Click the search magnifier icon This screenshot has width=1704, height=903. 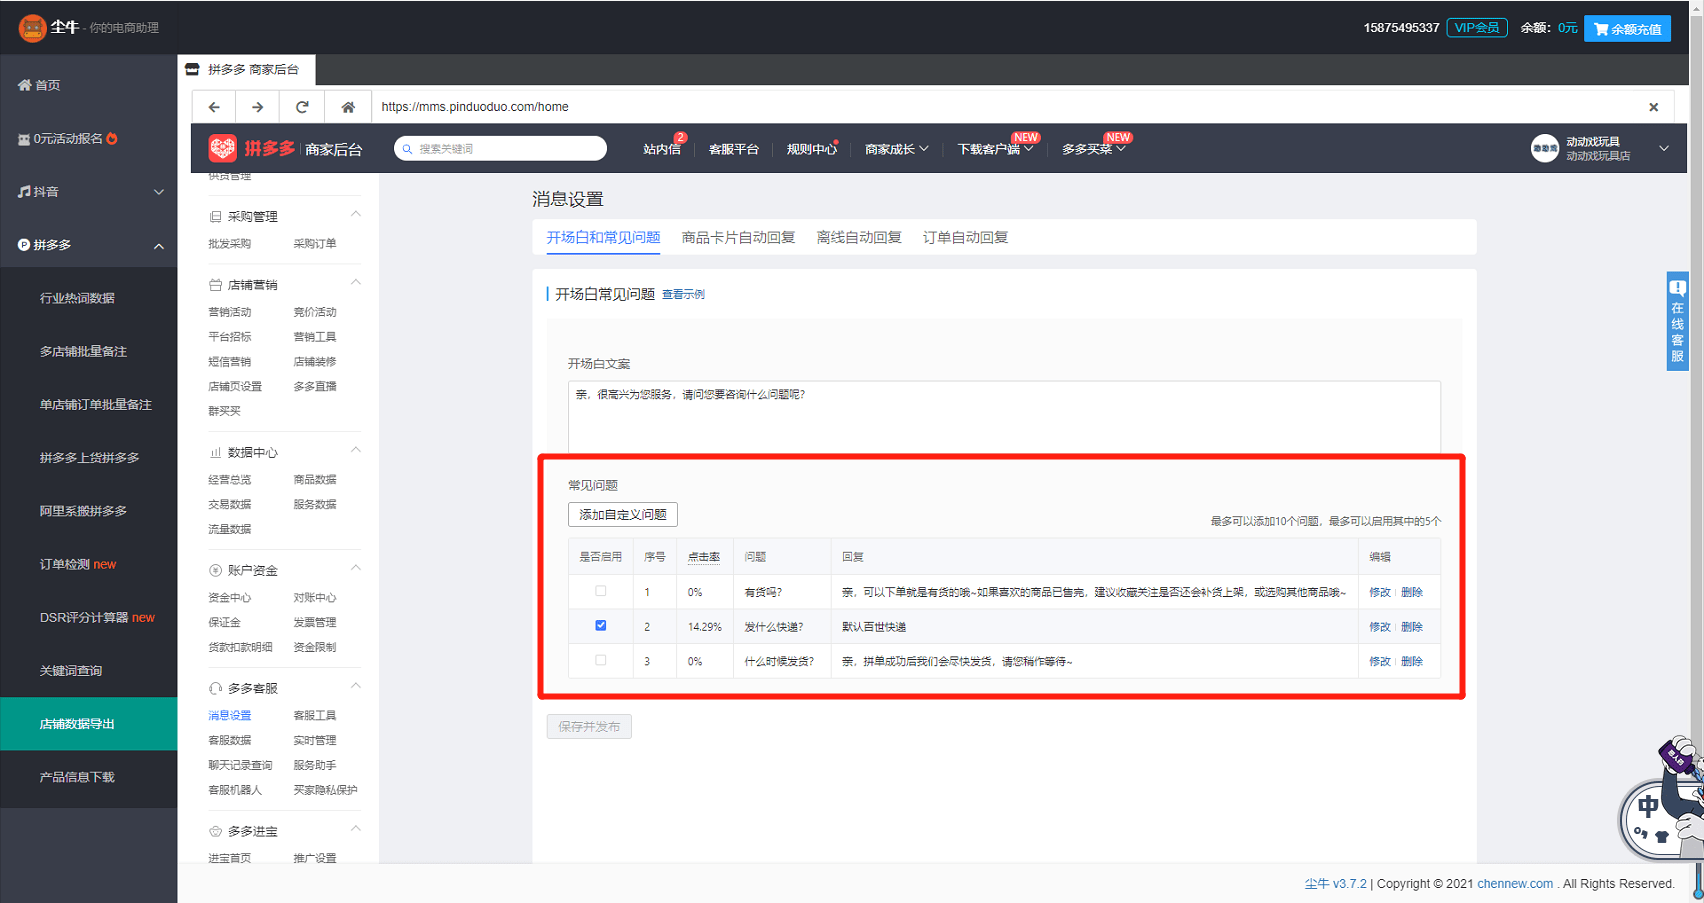(x=408, y=149)
